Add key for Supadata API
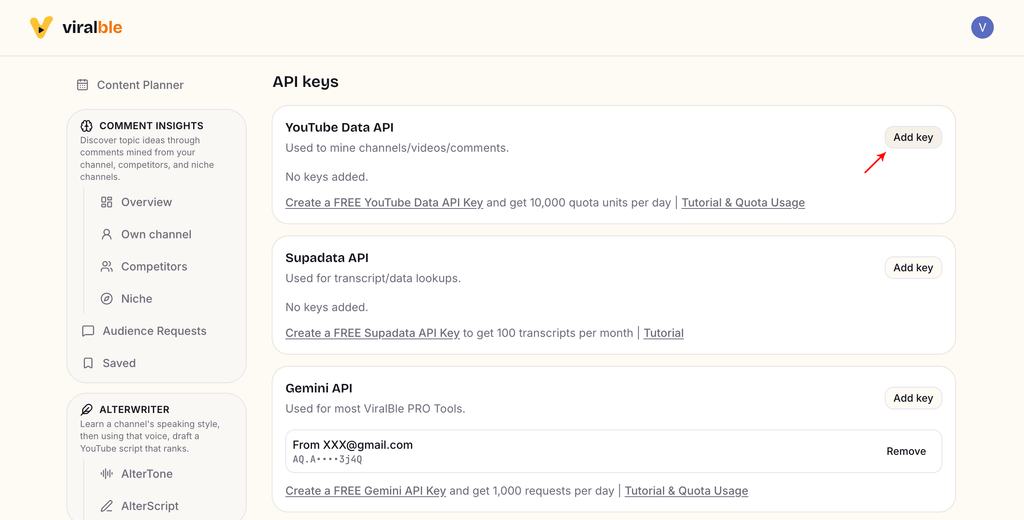This screenshot has height=520, width=1024. pos(913,267)
